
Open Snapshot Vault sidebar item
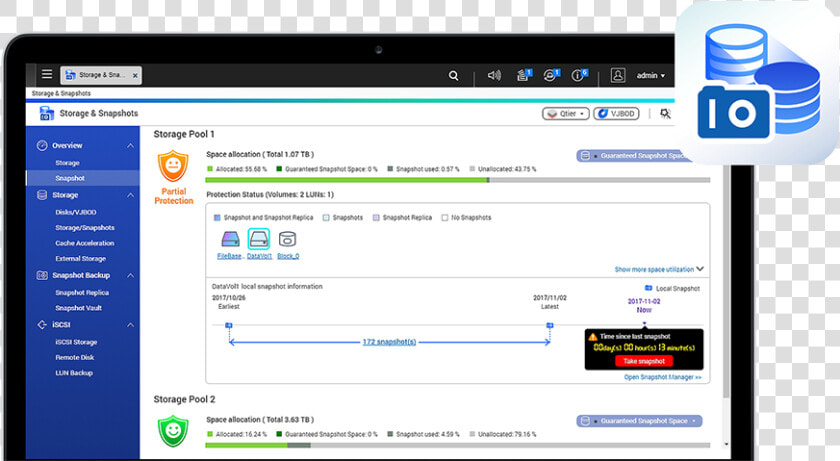[x=78, y=308]
